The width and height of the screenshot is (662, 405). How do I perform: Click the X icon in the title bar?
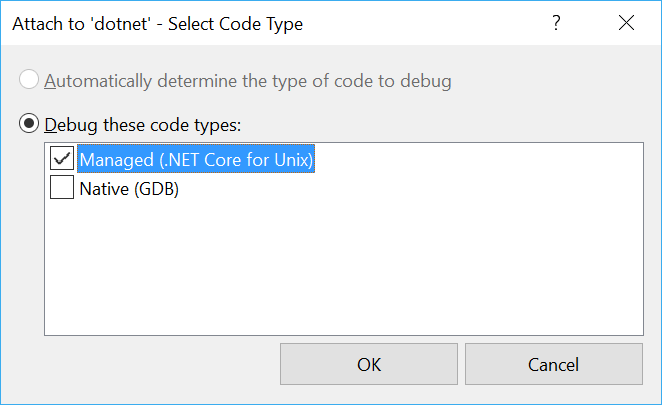coord(626,24)
